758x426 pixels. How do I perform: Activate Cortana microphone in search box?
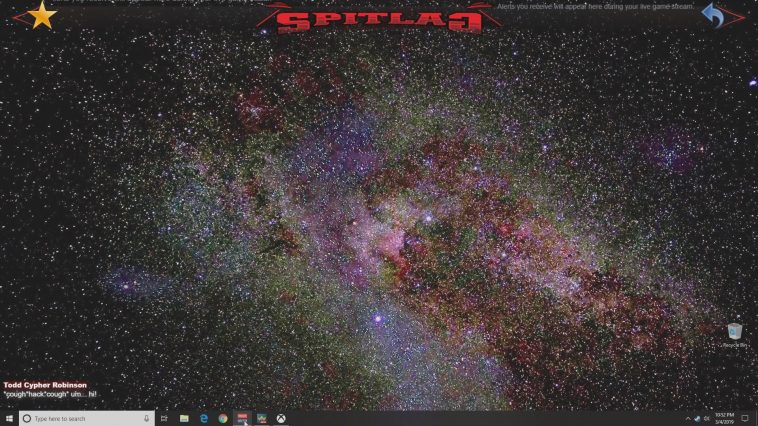[x=147, y=418]
